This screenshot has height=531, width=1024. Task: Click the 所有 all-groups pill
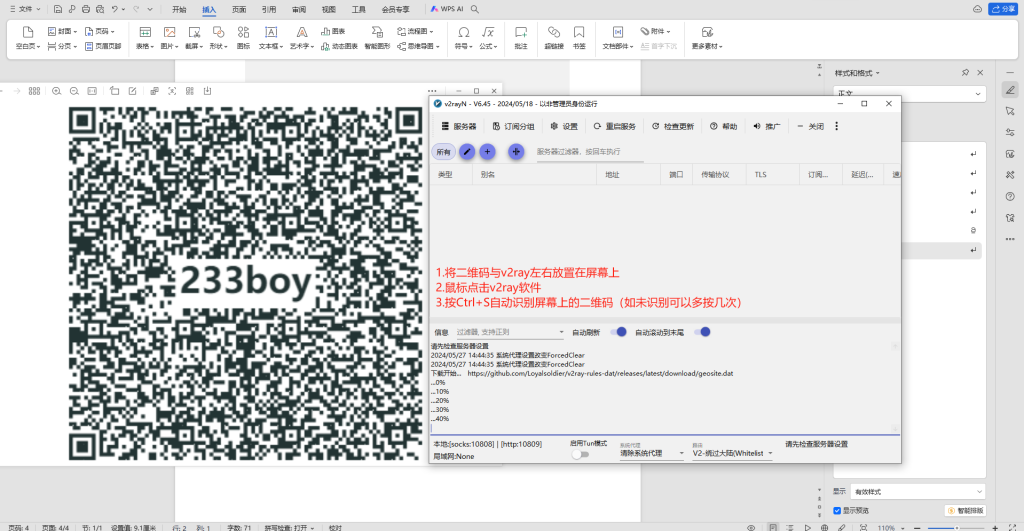tap(443, 152)
